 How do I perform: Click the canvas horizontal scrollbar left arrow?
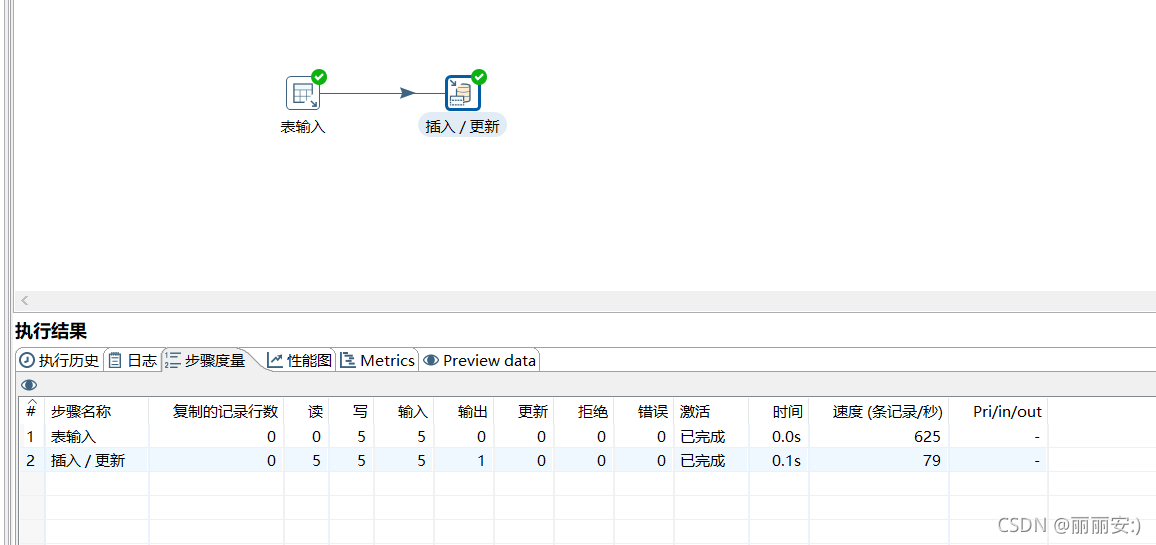pyautogui.click(x=24, y=300)
